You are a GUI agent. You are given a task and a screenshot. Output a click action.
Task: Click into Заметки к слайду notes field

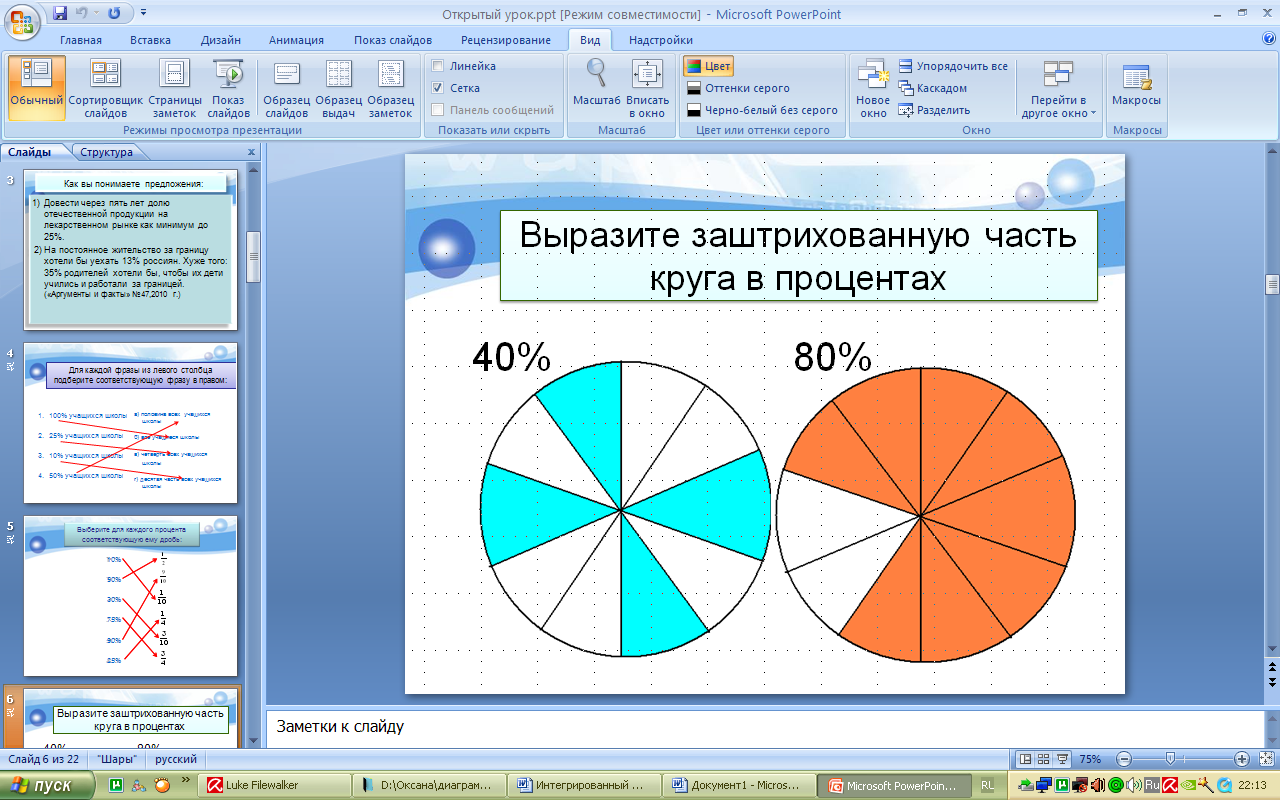(x=764, y=727)
